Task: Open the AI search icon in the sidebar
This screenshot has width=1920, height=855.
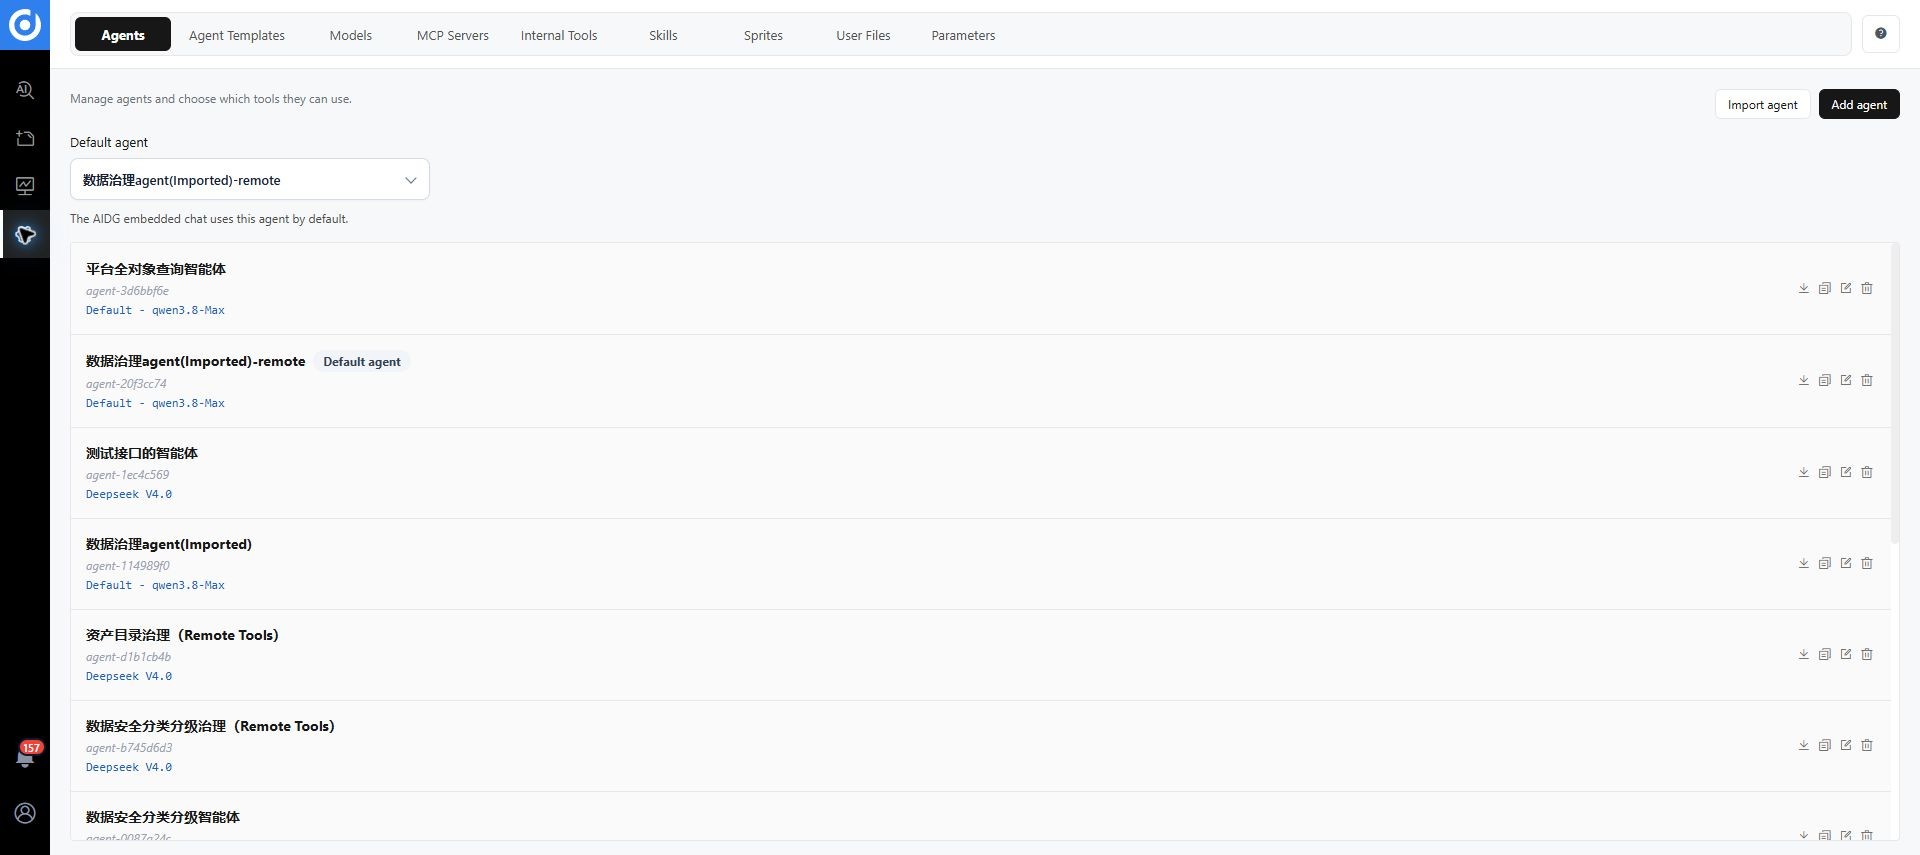Action: (25, 90)
